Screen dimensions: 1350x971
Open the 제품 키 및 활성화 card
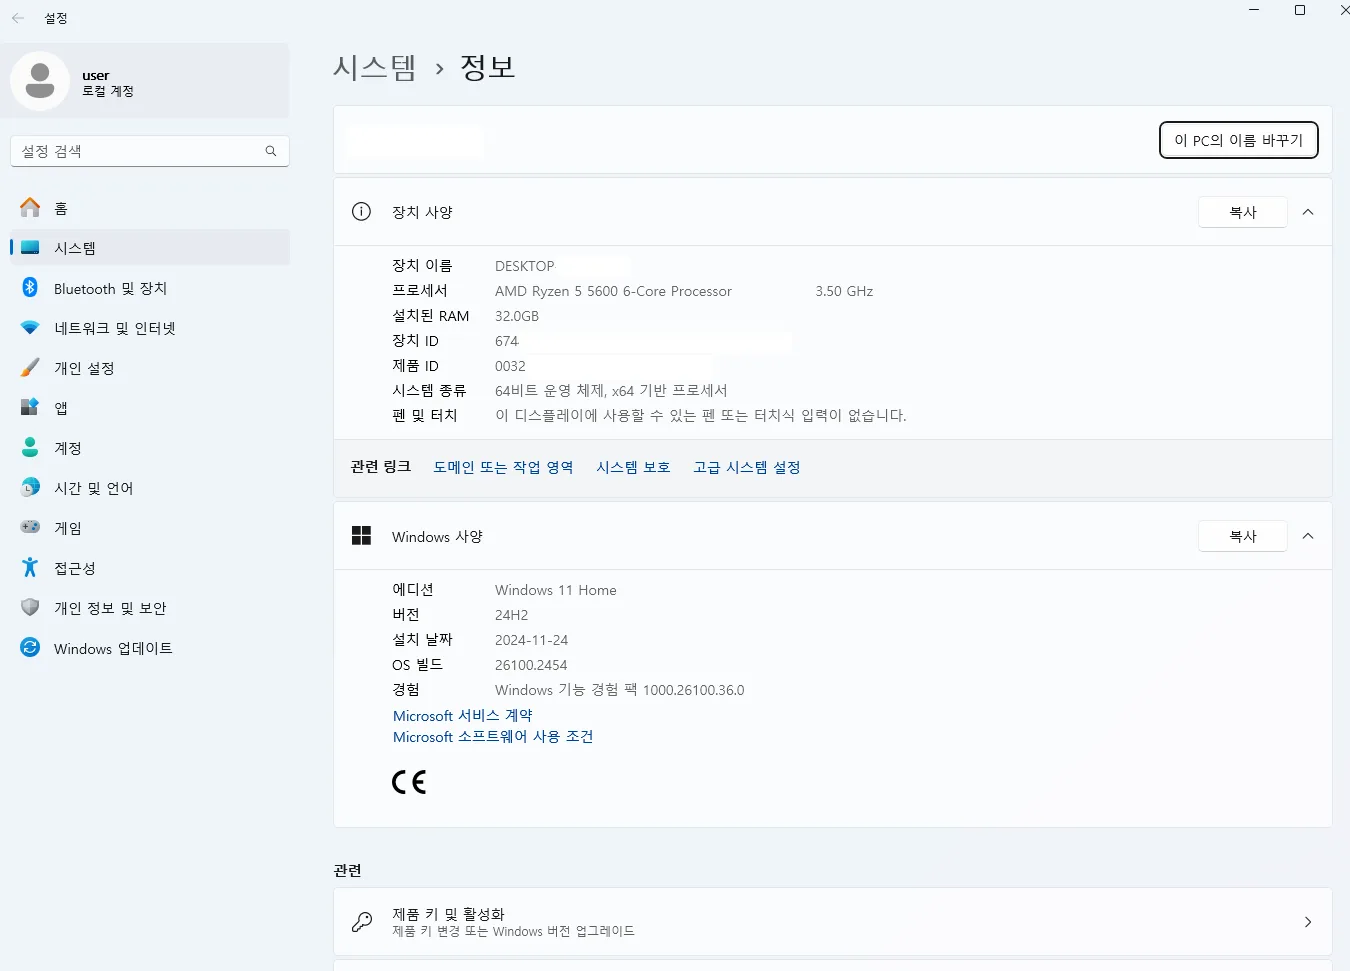833,922
